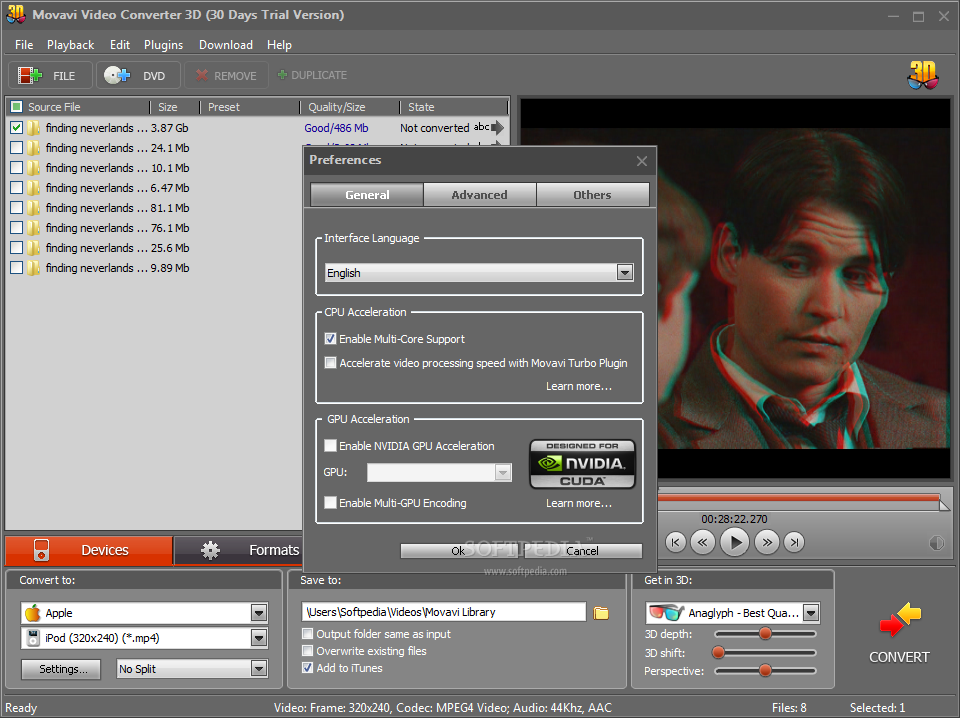960x718 pixels.
Task: Click the iPod device icon in preset box
Action: (x=33, y=638)
